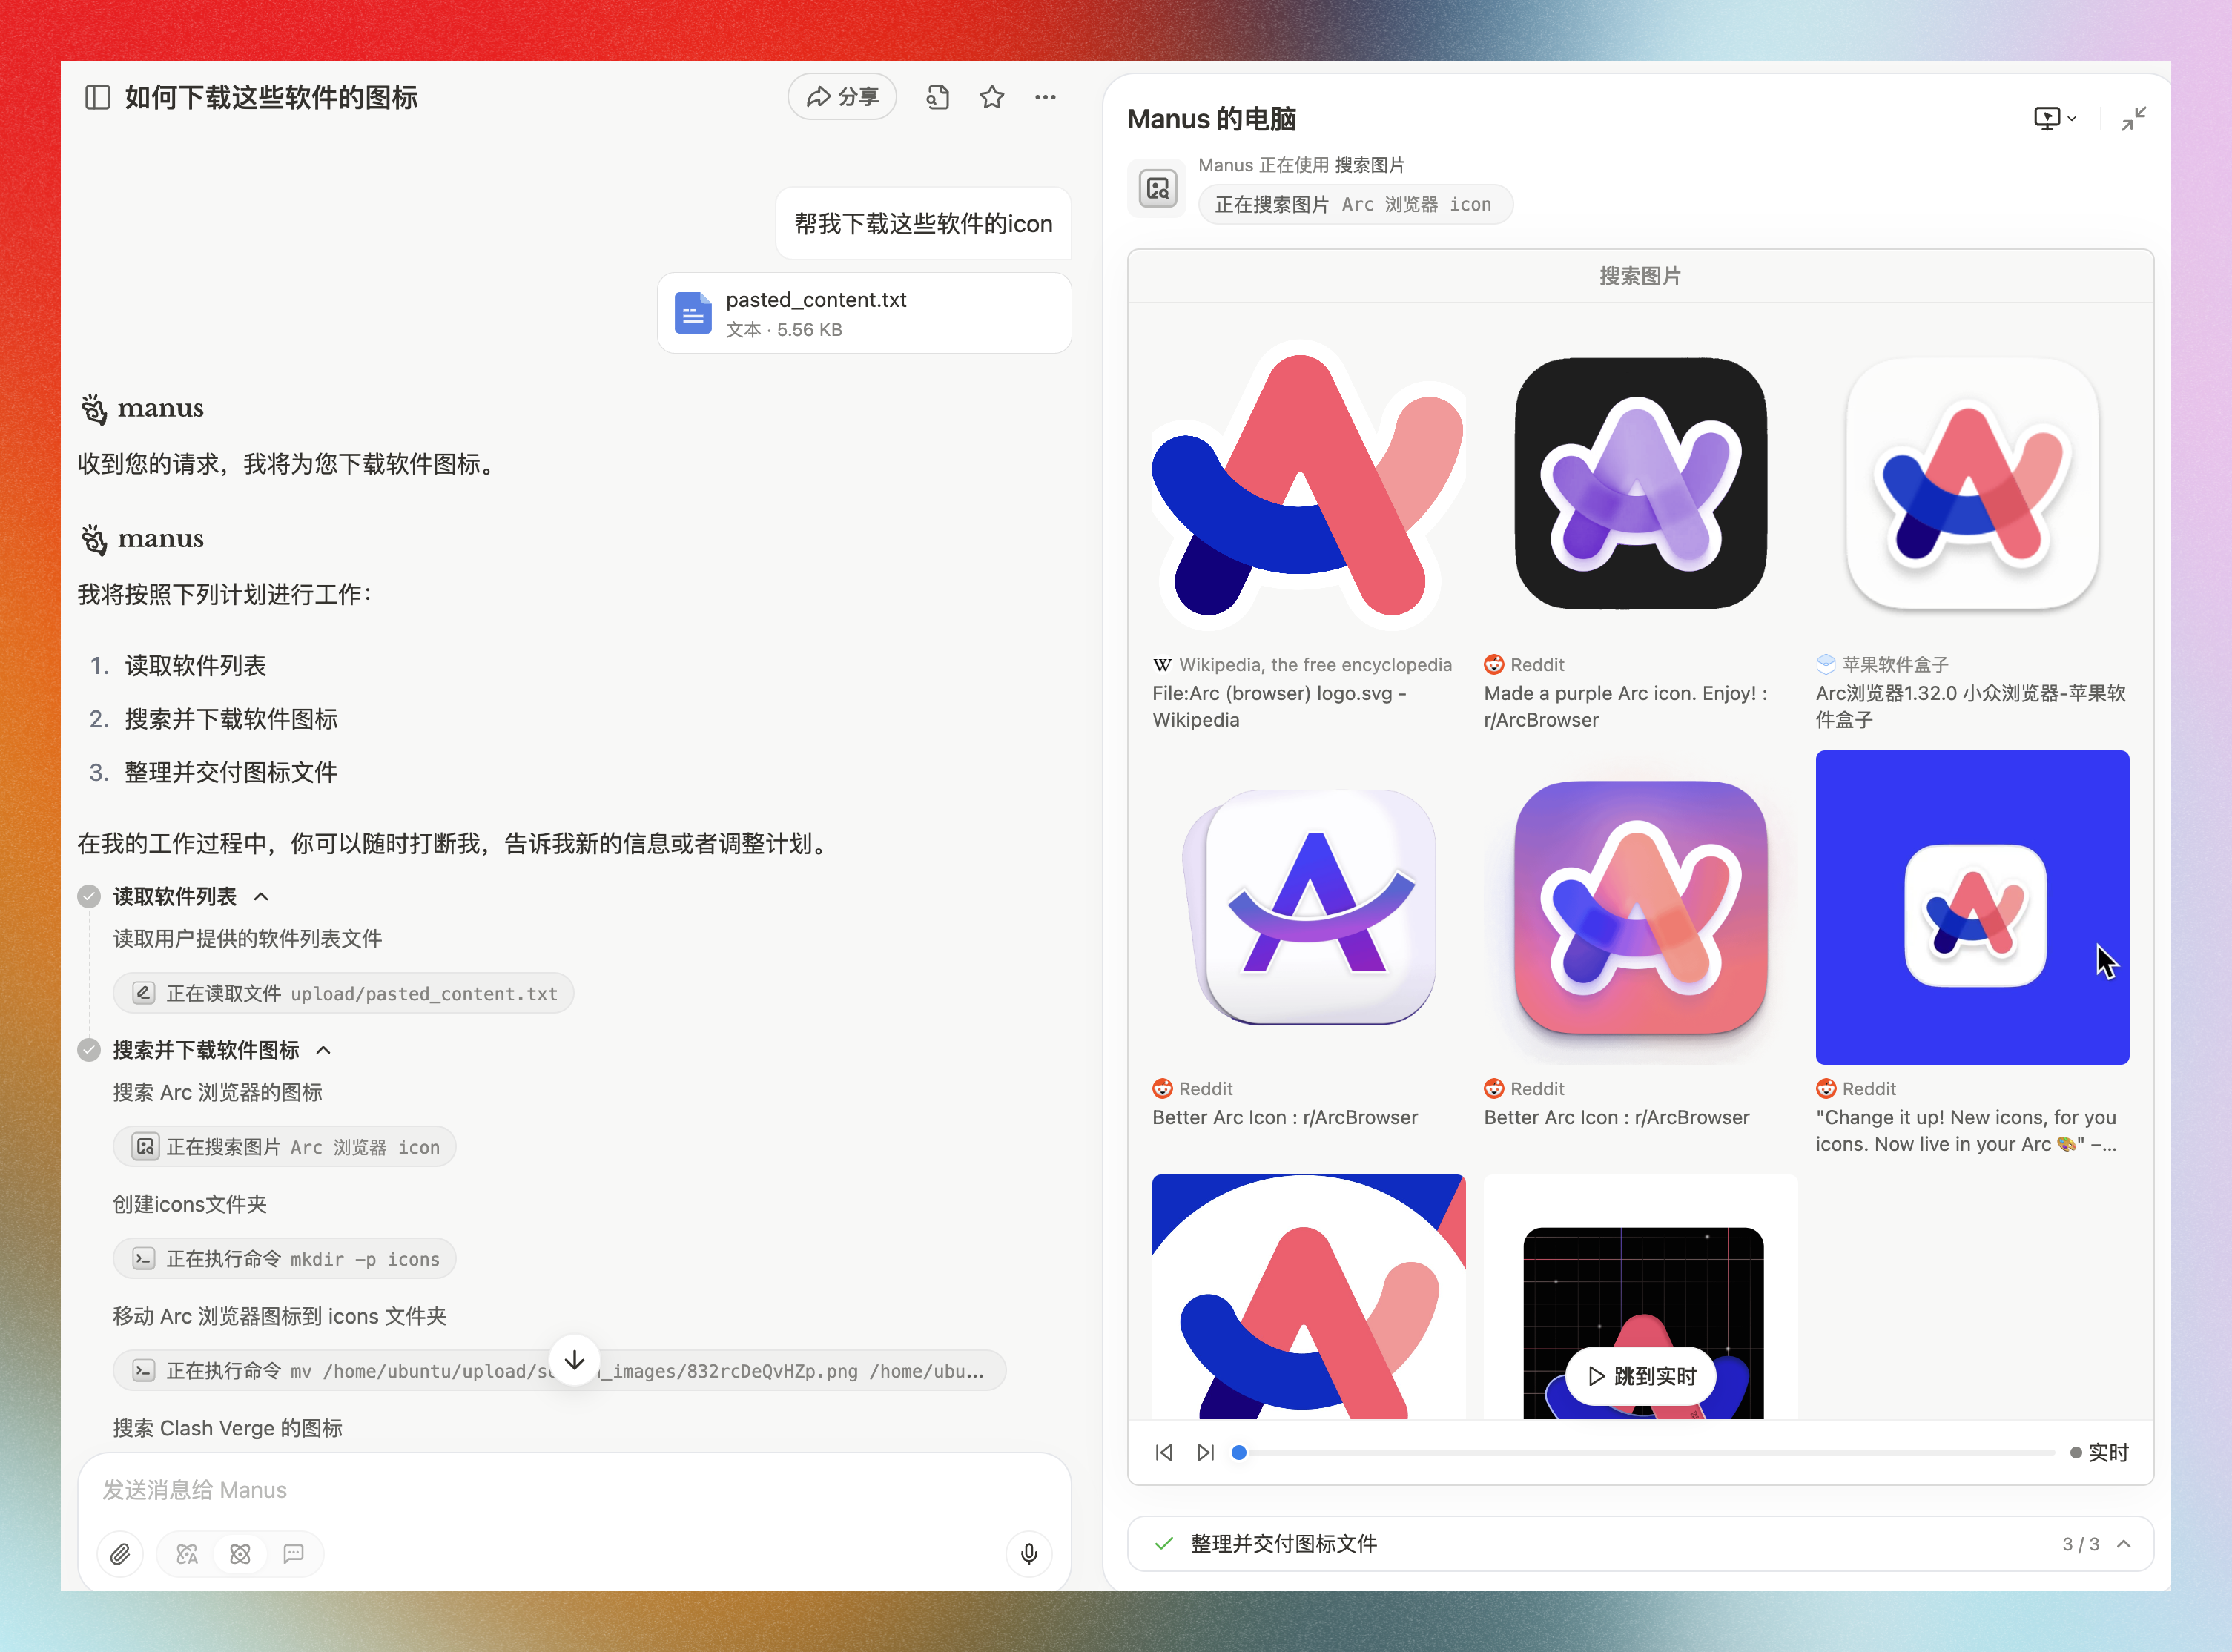
Task: Click the scroll-to-bottom down arrow button
Action: [574, 1360]
